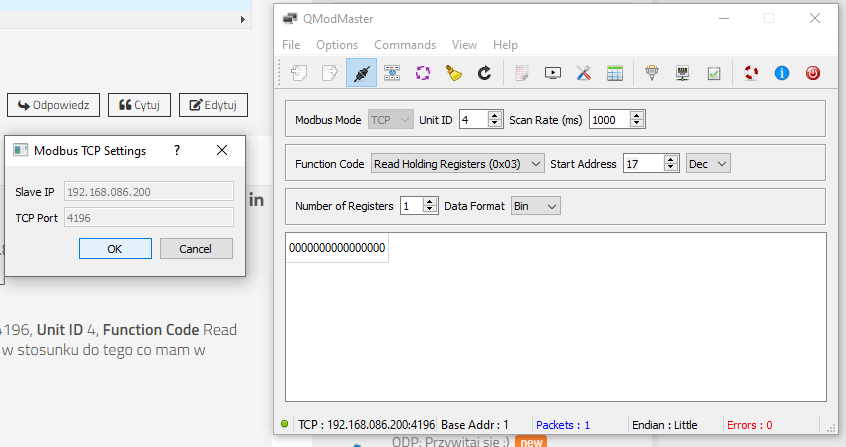Image resolution: width=846 pixels, height=447 pixels.
Task: Open the Tools screwdriver-wrench icon
Action: pyautogui.click(x=584, y=73)
